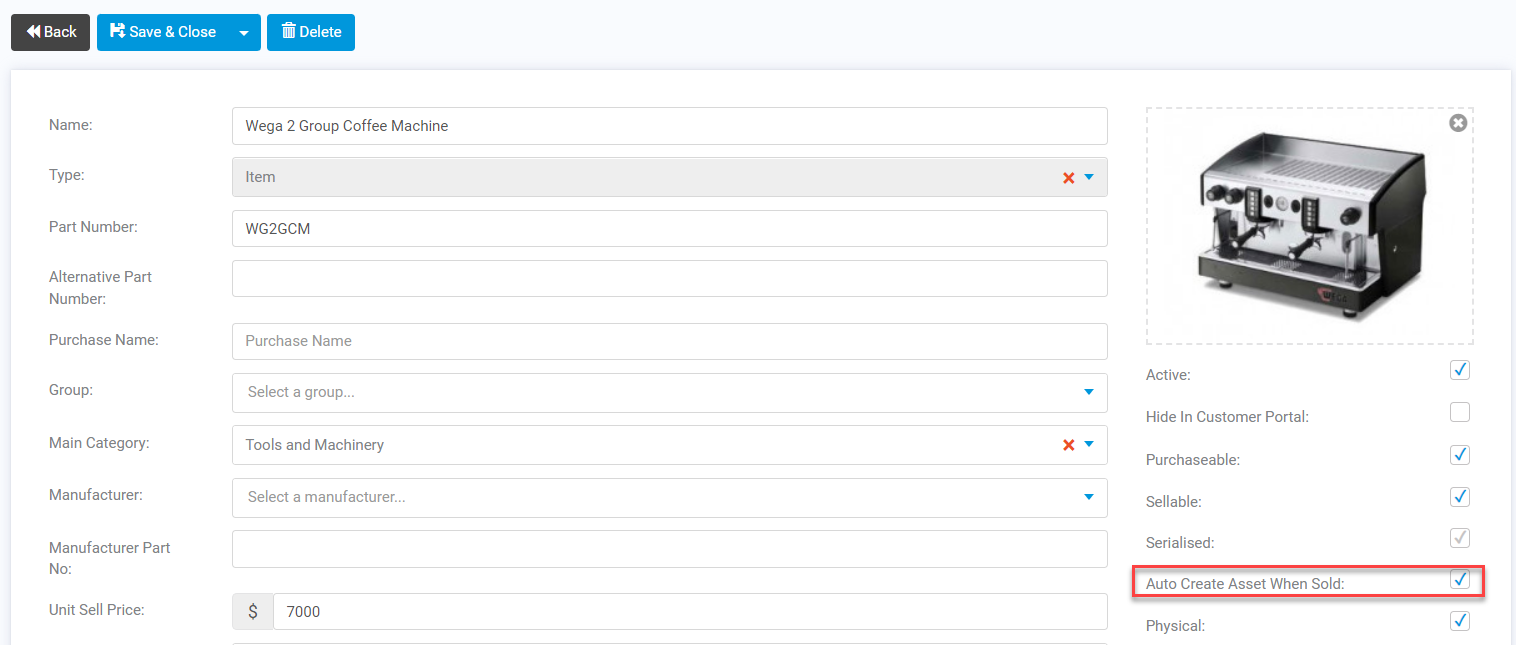Toggle the Active checkbox
Screen dimensions: 1516x645
click(x=1460, y=371)
